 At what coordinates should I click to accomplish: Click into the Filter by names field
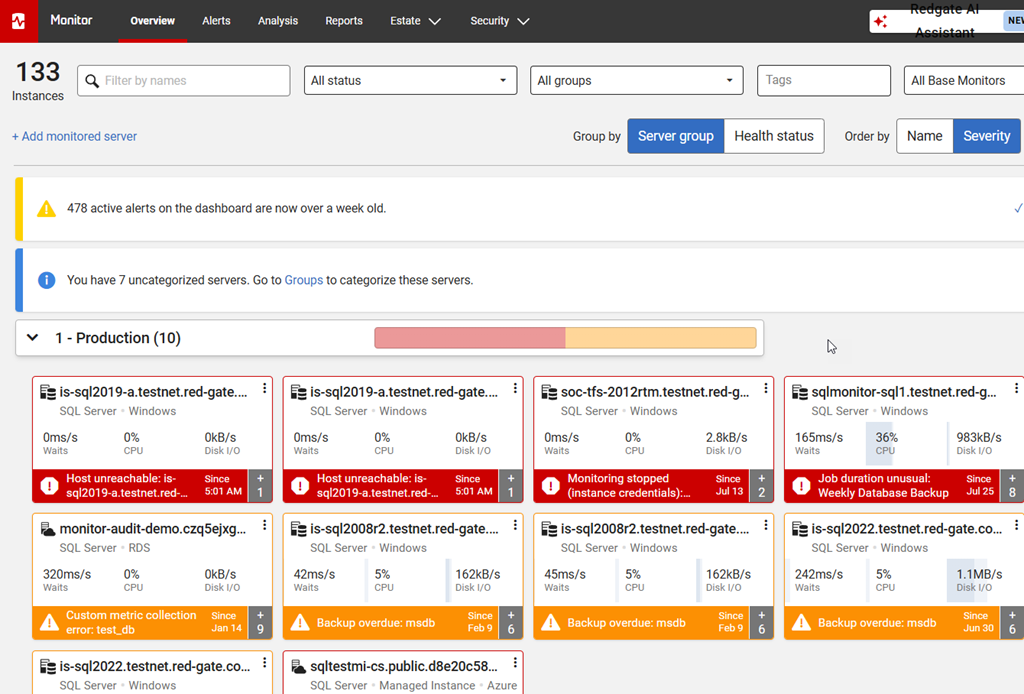pyautogui.click(x=184, y=80)
